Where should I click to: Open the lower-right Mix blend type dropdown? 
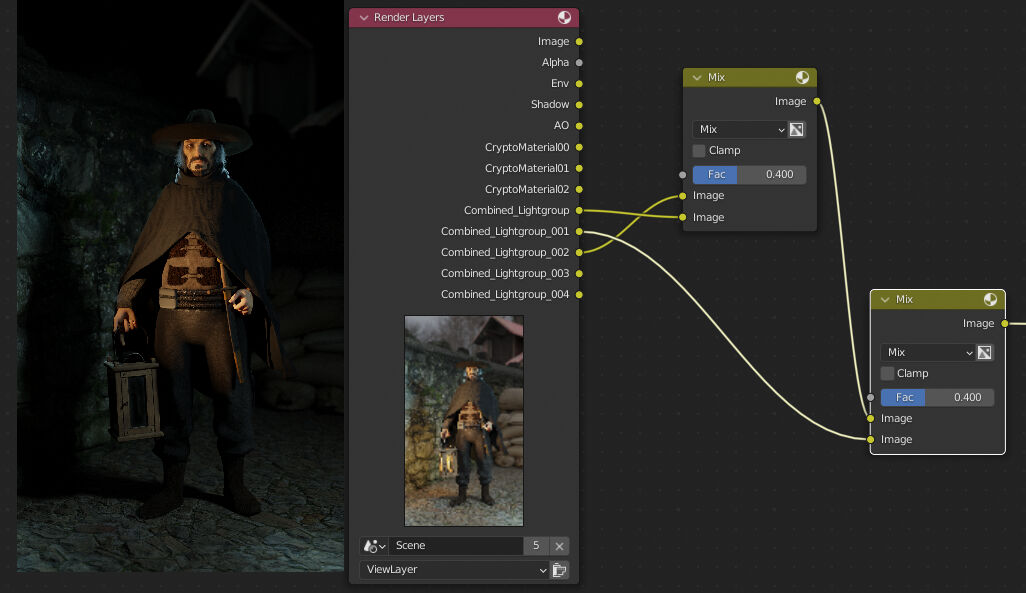pyautogui.click(x=927, y=353)
